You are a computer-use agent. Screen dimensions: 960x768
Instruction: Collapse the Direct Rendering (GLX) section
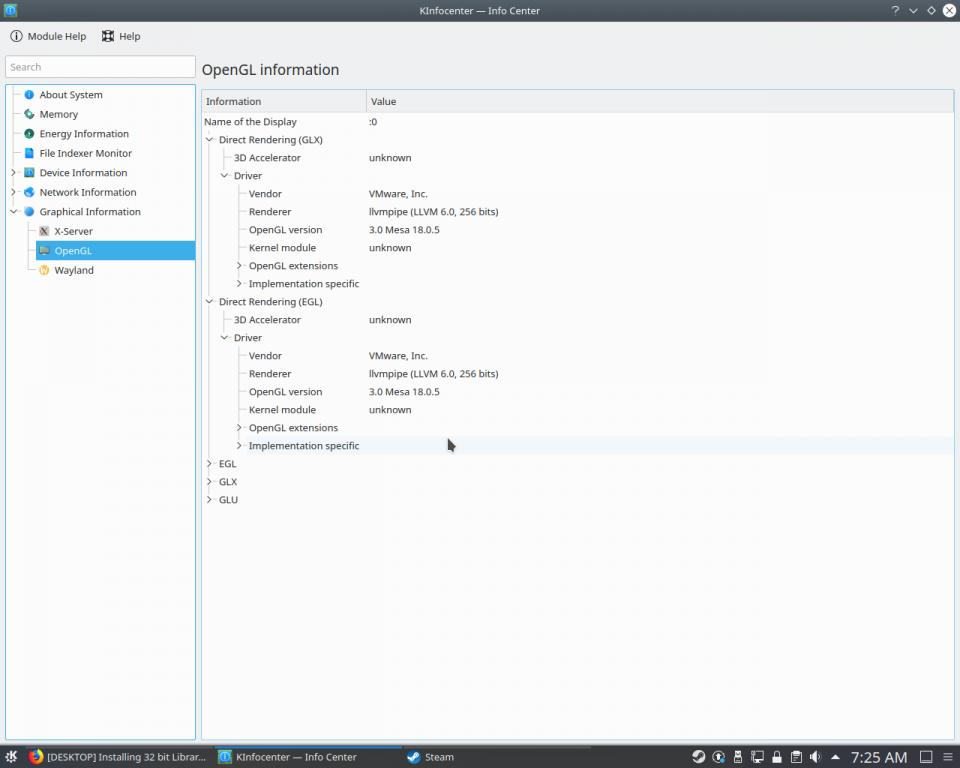210,140
